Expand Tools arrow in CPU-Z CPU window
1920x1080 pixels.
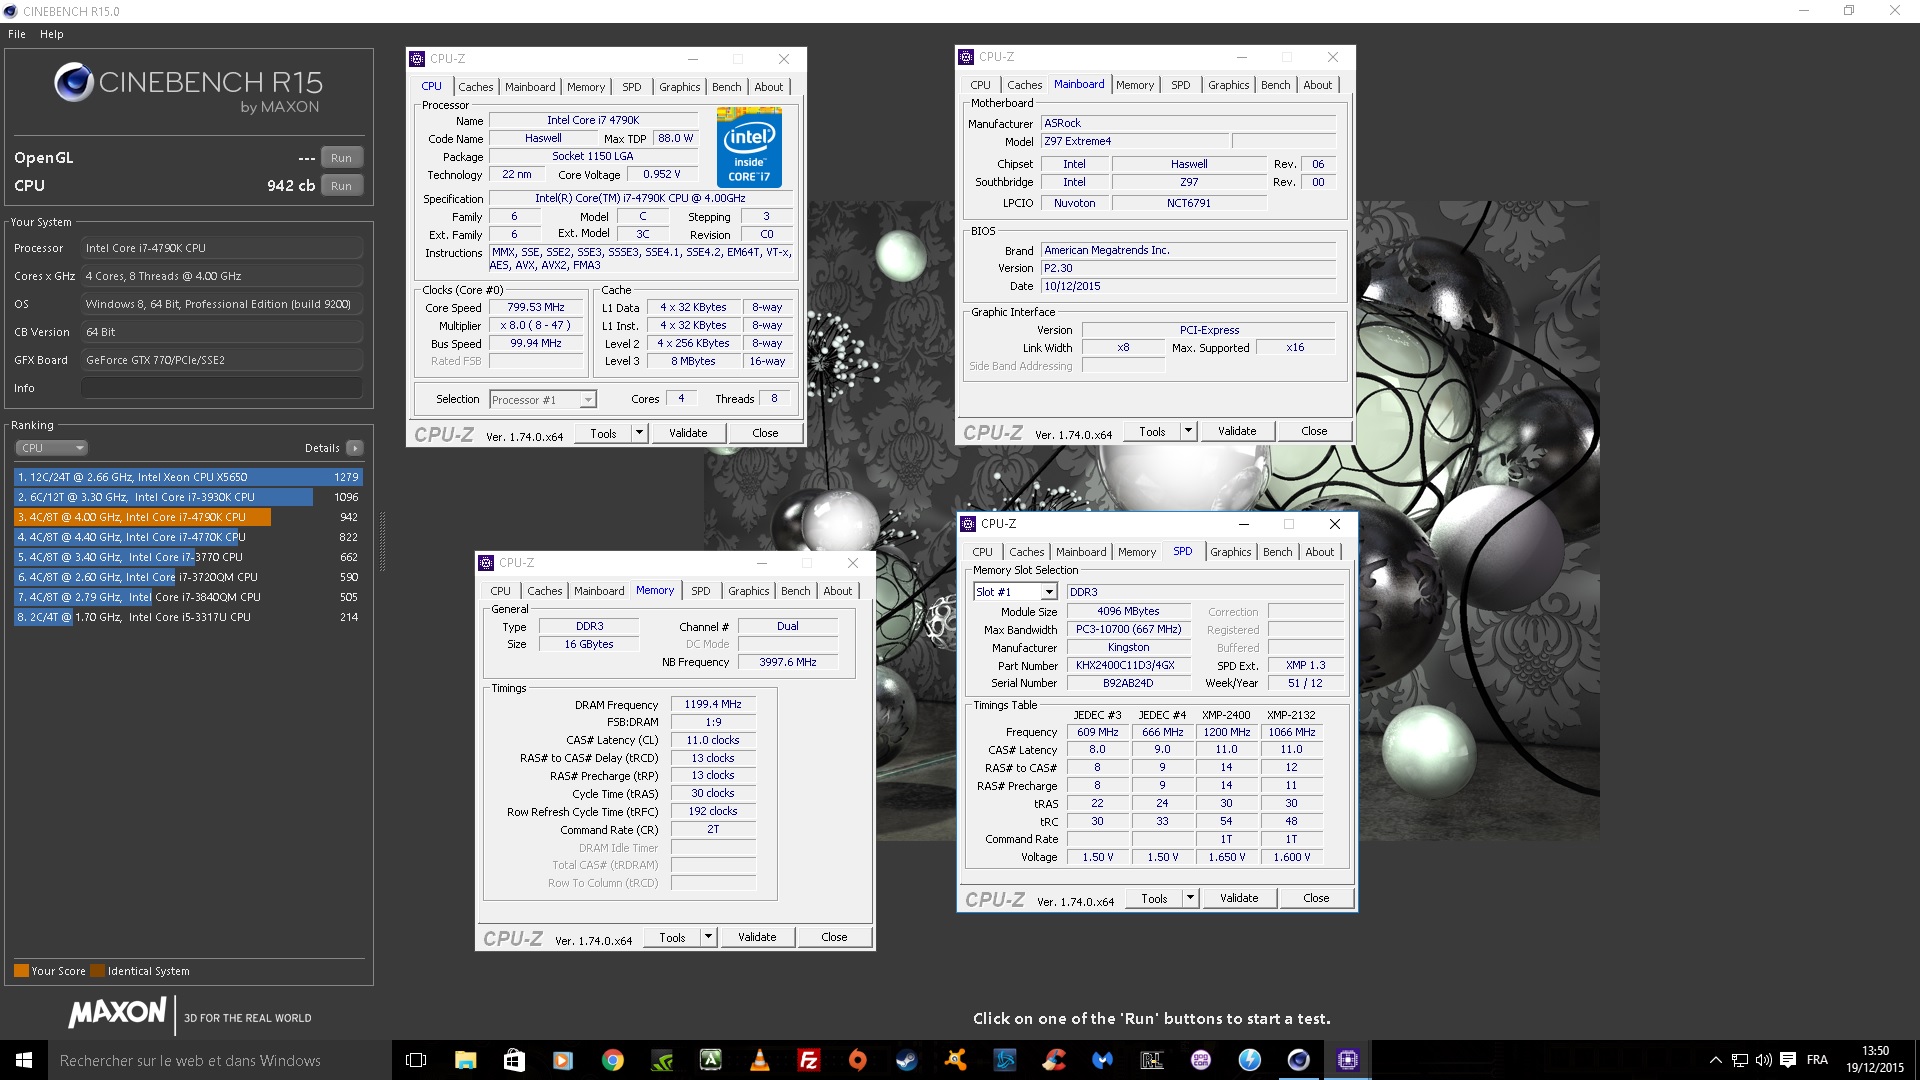click(x=639, y=433)
